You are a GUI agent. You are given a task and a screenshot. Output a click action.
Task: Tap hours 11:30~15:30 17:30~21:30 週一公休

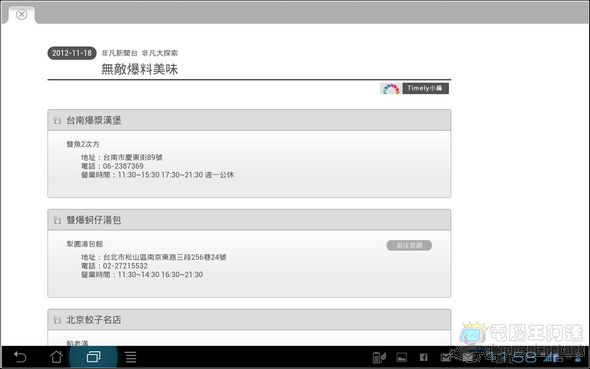(176, 175)
